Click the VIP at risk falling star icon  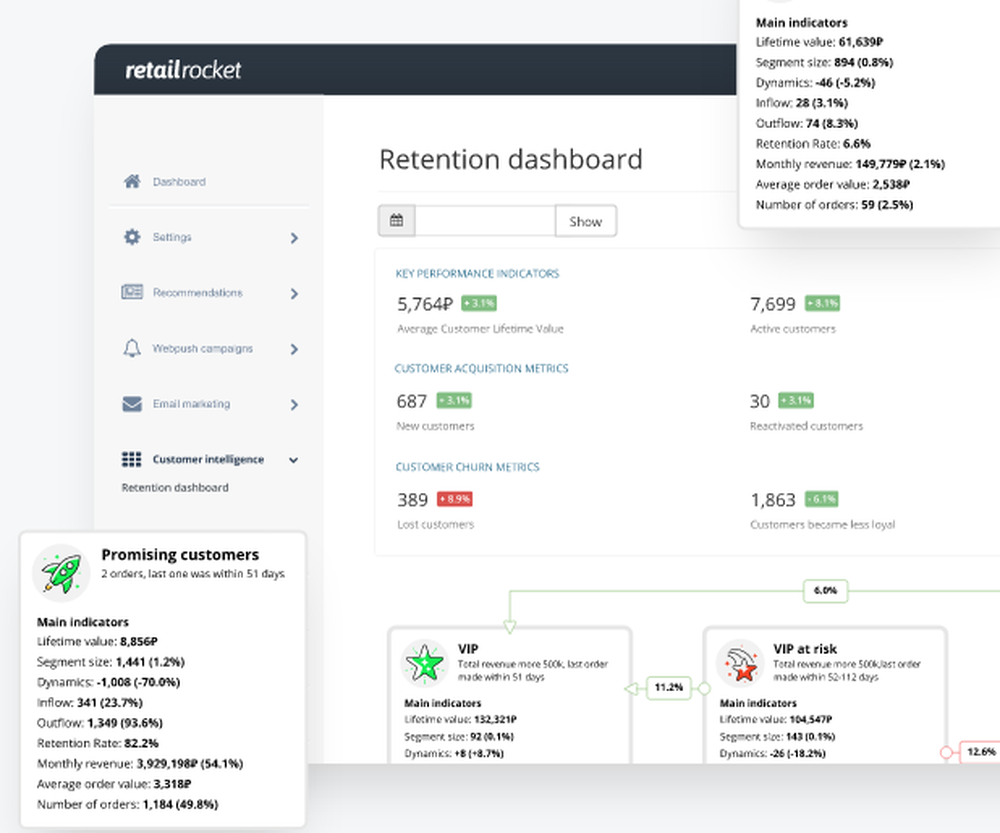click(x=741, y=661)
